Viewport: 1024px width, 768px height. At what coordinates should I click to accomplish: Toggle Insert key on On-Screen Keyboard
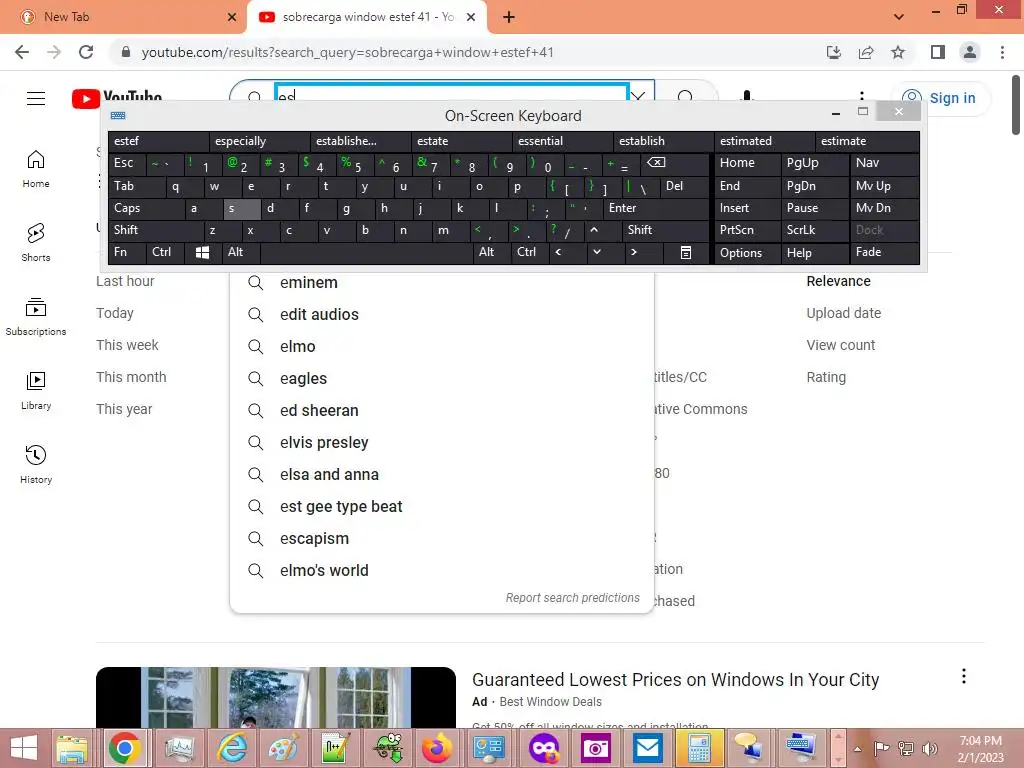coord(747,208)
